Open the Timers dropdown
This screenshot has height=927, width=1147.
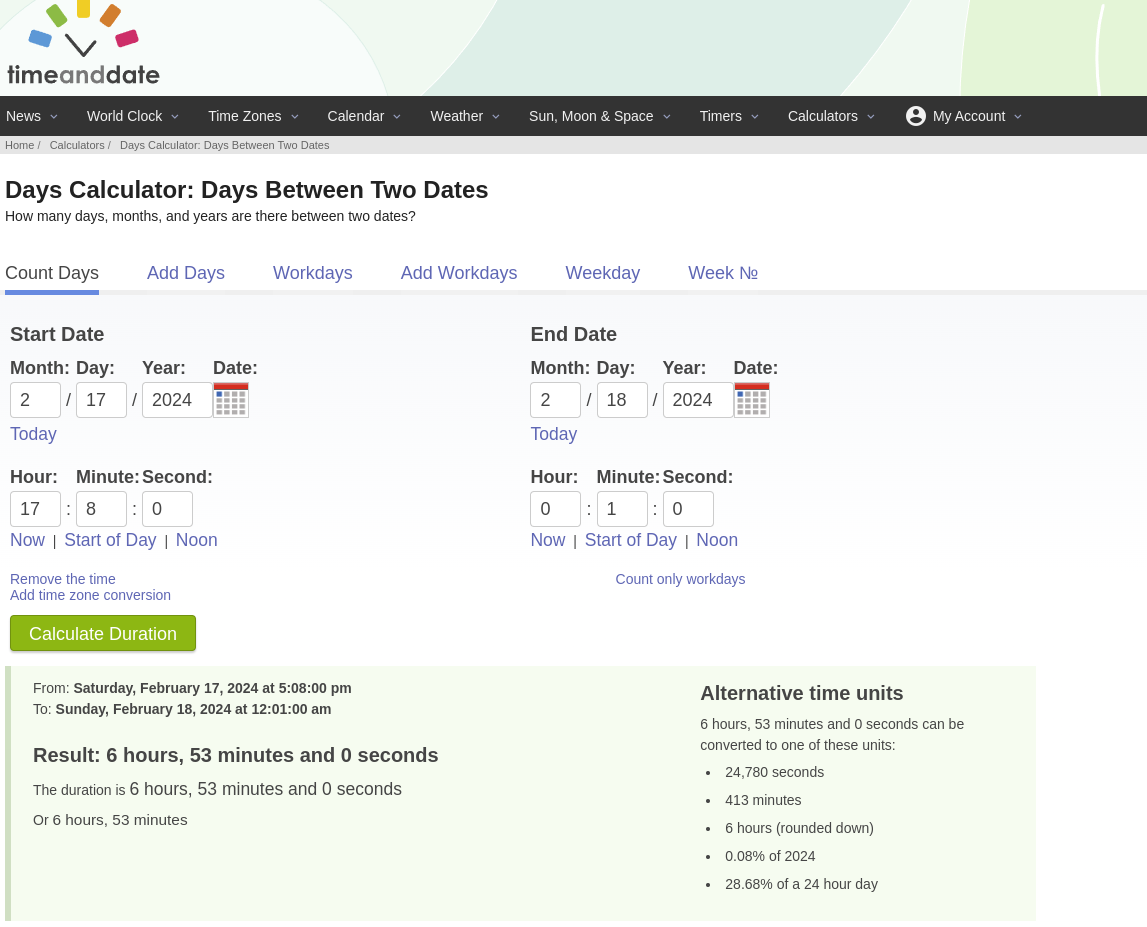(729, 116)
